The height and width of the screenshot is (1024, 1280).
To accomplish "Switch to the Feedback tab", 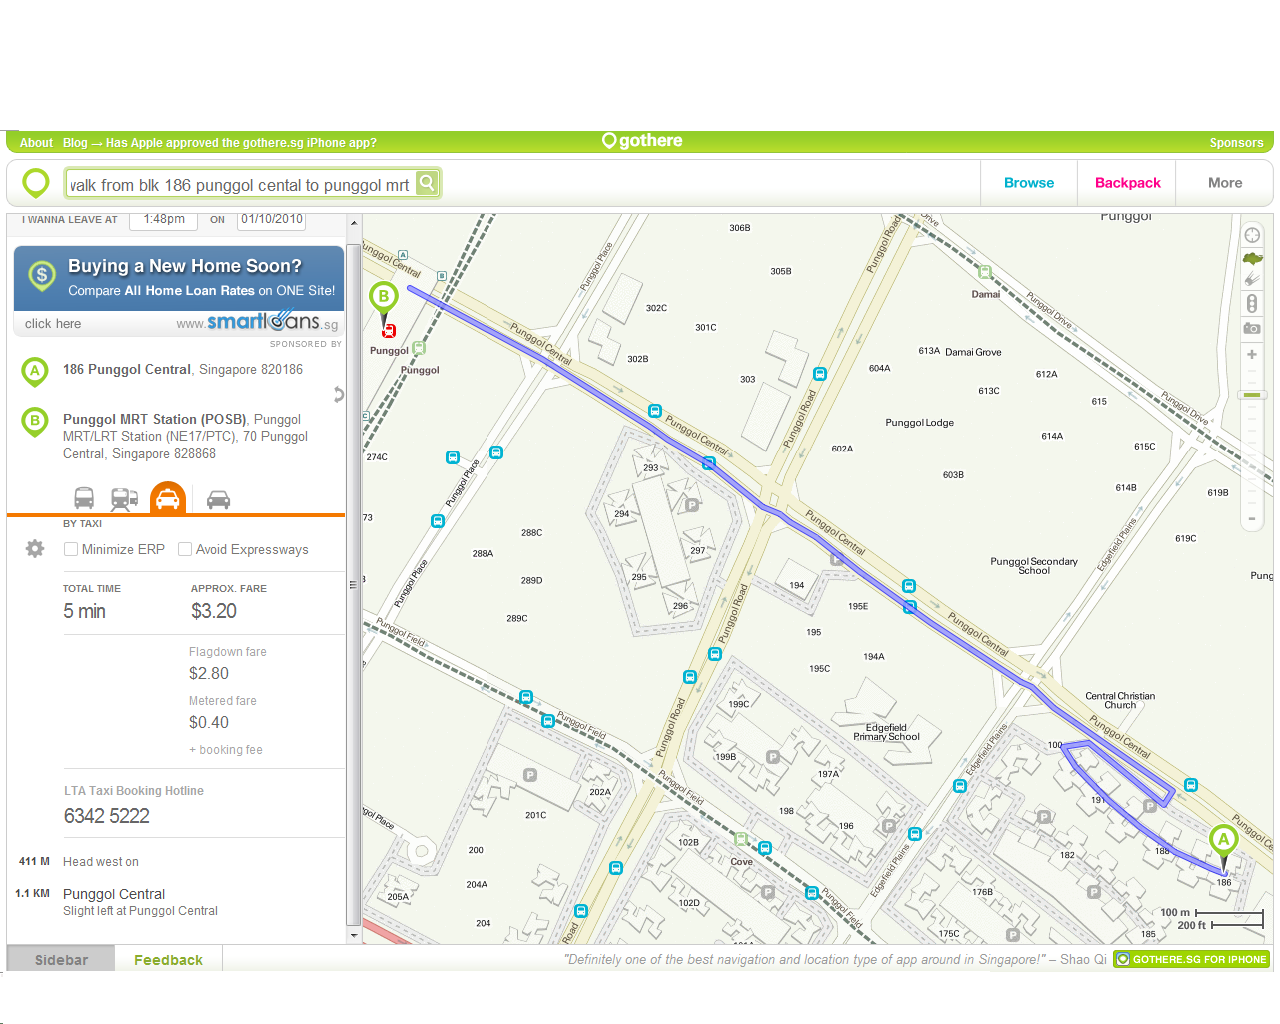I will pyautogui.click(x=168, y=960).
